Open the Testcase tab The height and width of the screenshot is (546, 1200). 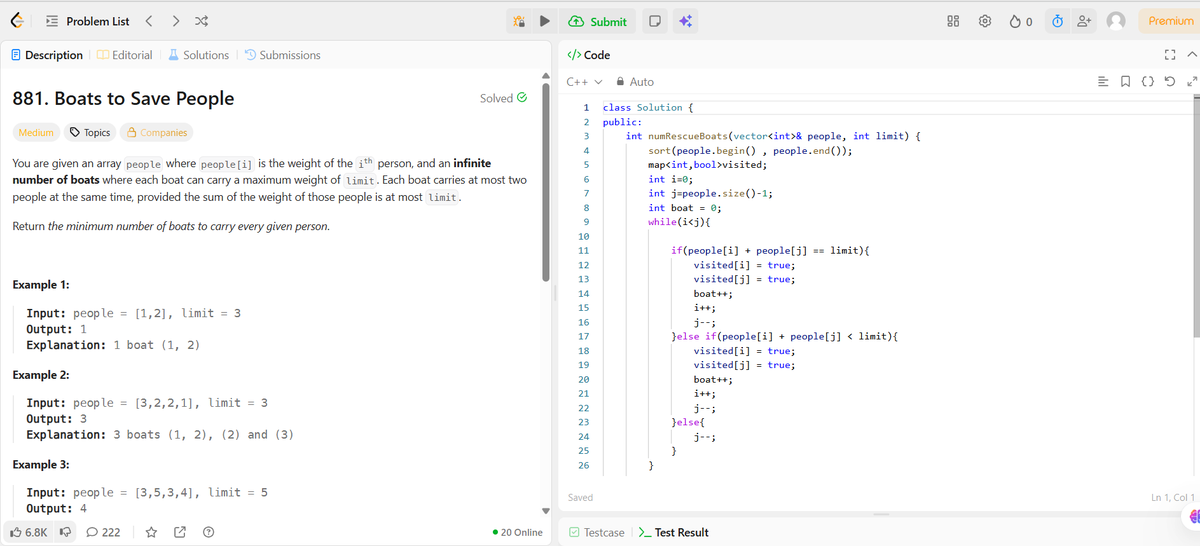[597, 532]
